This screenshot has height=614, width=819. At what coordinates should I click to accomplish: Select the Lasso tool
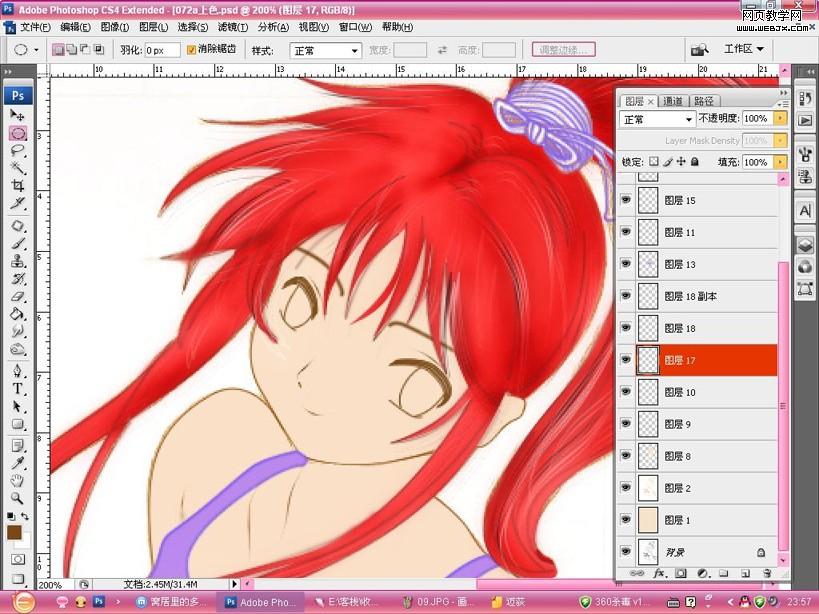(x=18, y=151)
